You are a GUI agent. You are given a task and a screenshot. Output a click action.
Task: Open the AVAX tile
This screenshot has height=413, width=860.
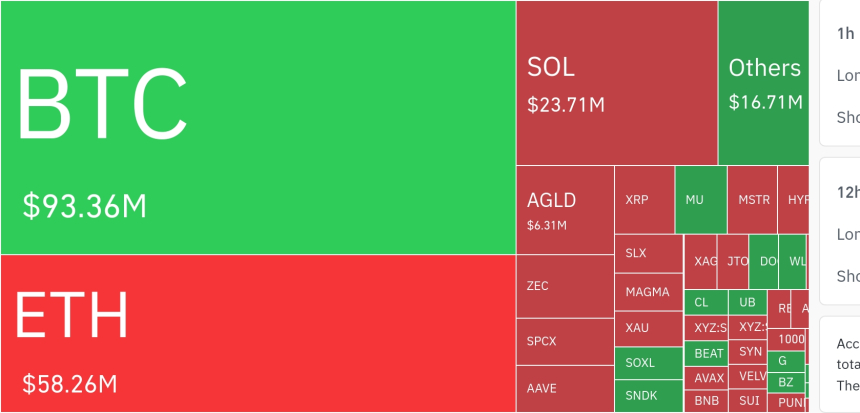click(x=706, y=378)
